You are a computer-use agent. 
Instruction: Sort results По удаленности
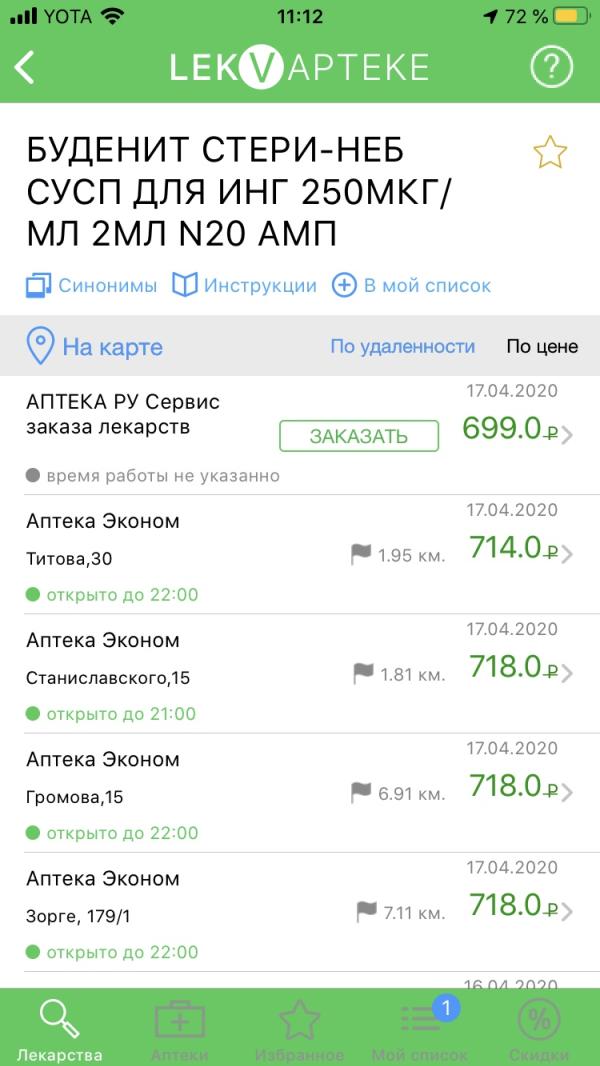(402, 346)
